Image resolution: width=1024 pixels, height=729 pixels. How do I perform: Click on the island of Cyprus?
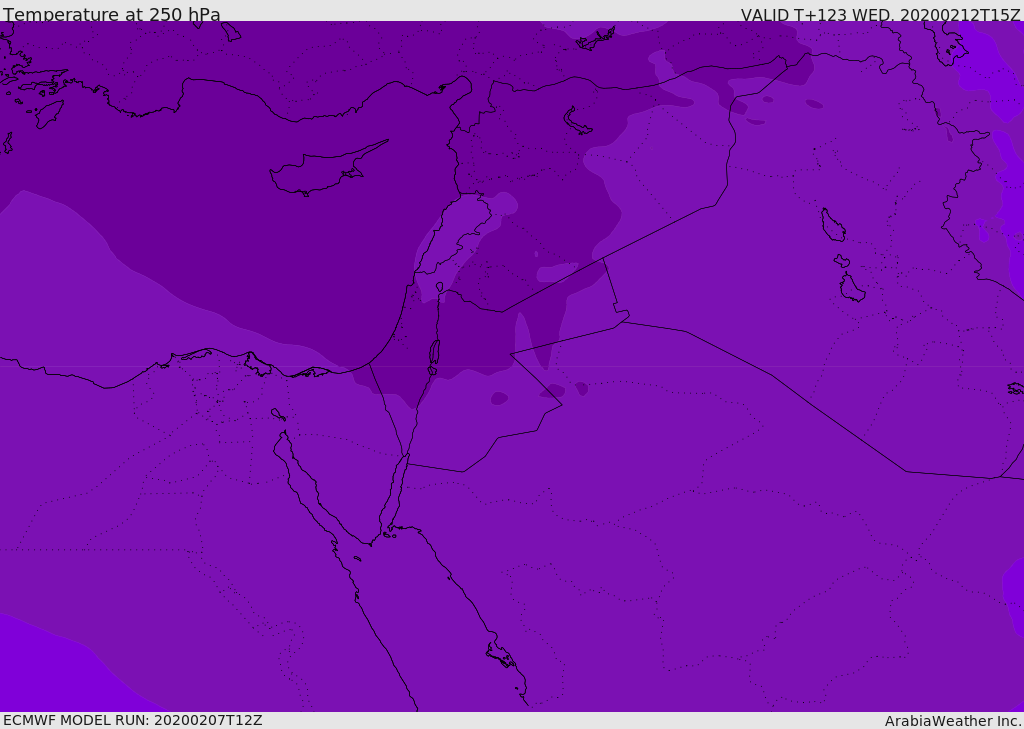[x=320, y=172]
